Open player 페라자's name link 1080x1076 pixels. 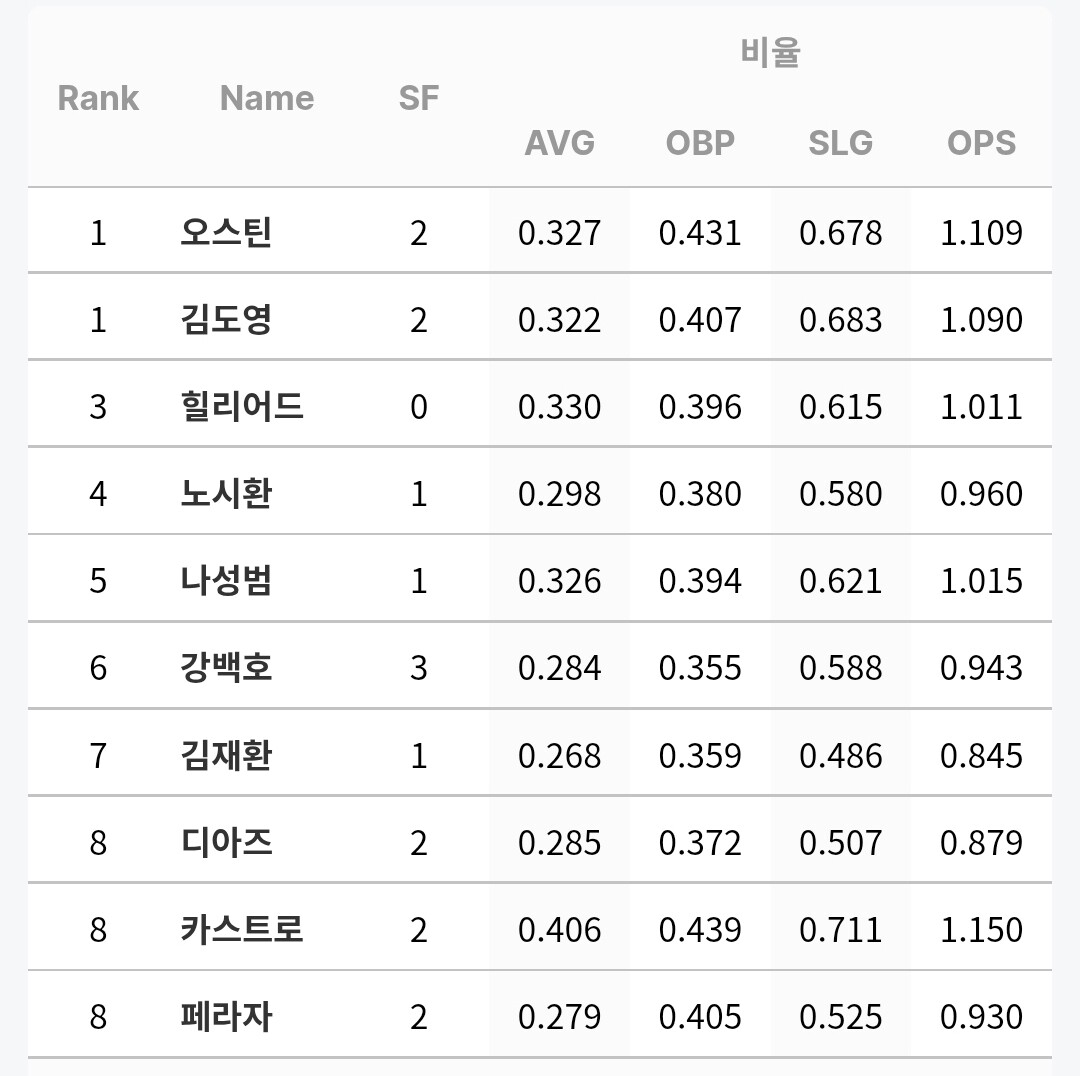pyautogui.click(x=226, y=1016)
